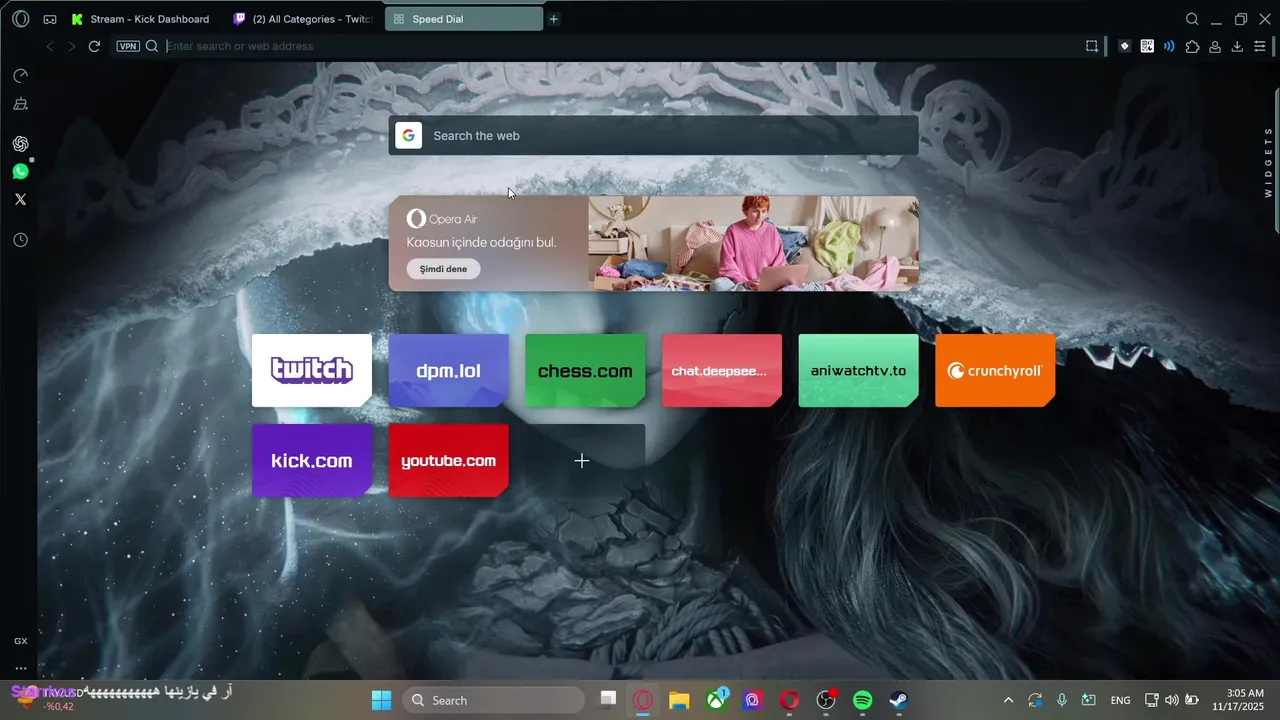This screenshot has width=1280, height=720.
Task: Open the profile account icon
Action: click(x=1215, y=46)
